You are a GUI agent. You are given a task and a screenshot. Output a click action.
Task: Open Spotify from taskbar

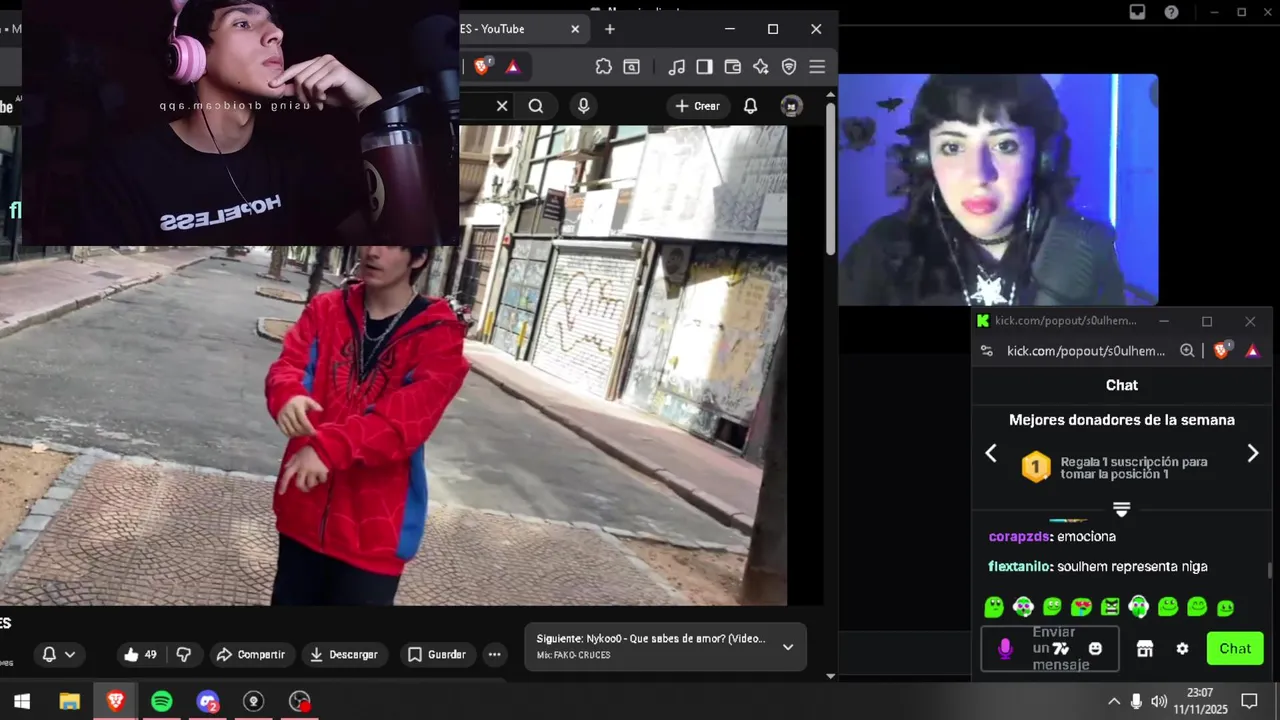click(161, 701)
